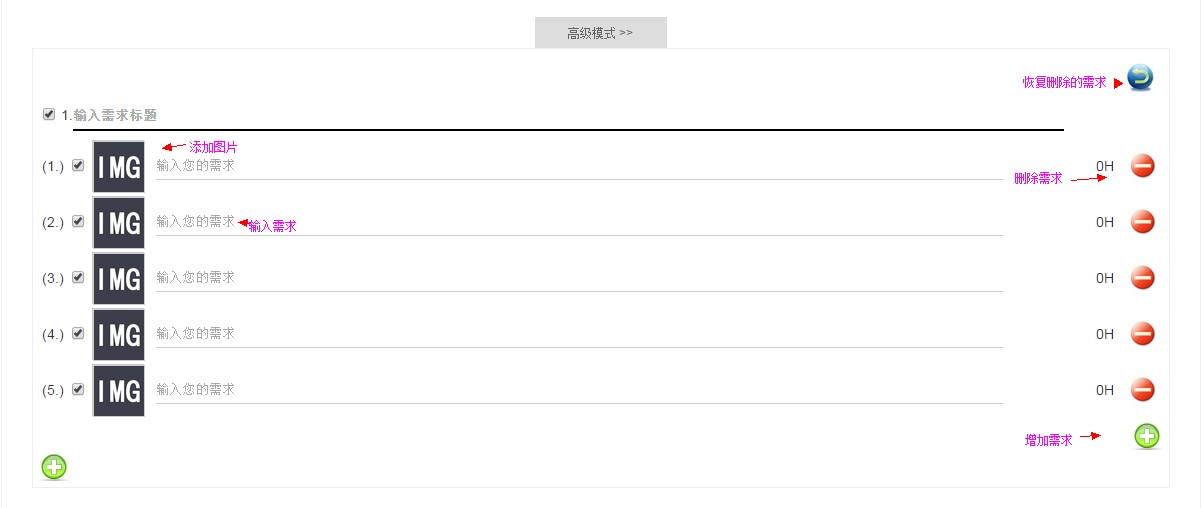
Task: Remove requirement row 4 using red minus
Action: [x=1142, y=334]
